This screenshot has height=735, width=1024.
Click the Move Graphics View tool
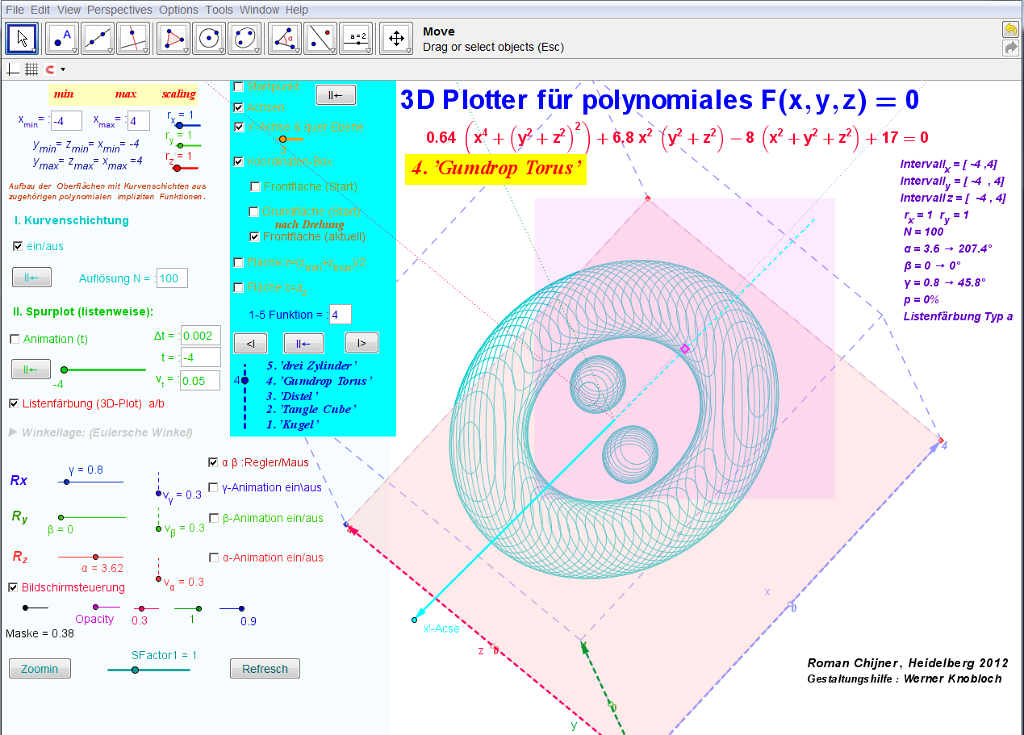396,39
